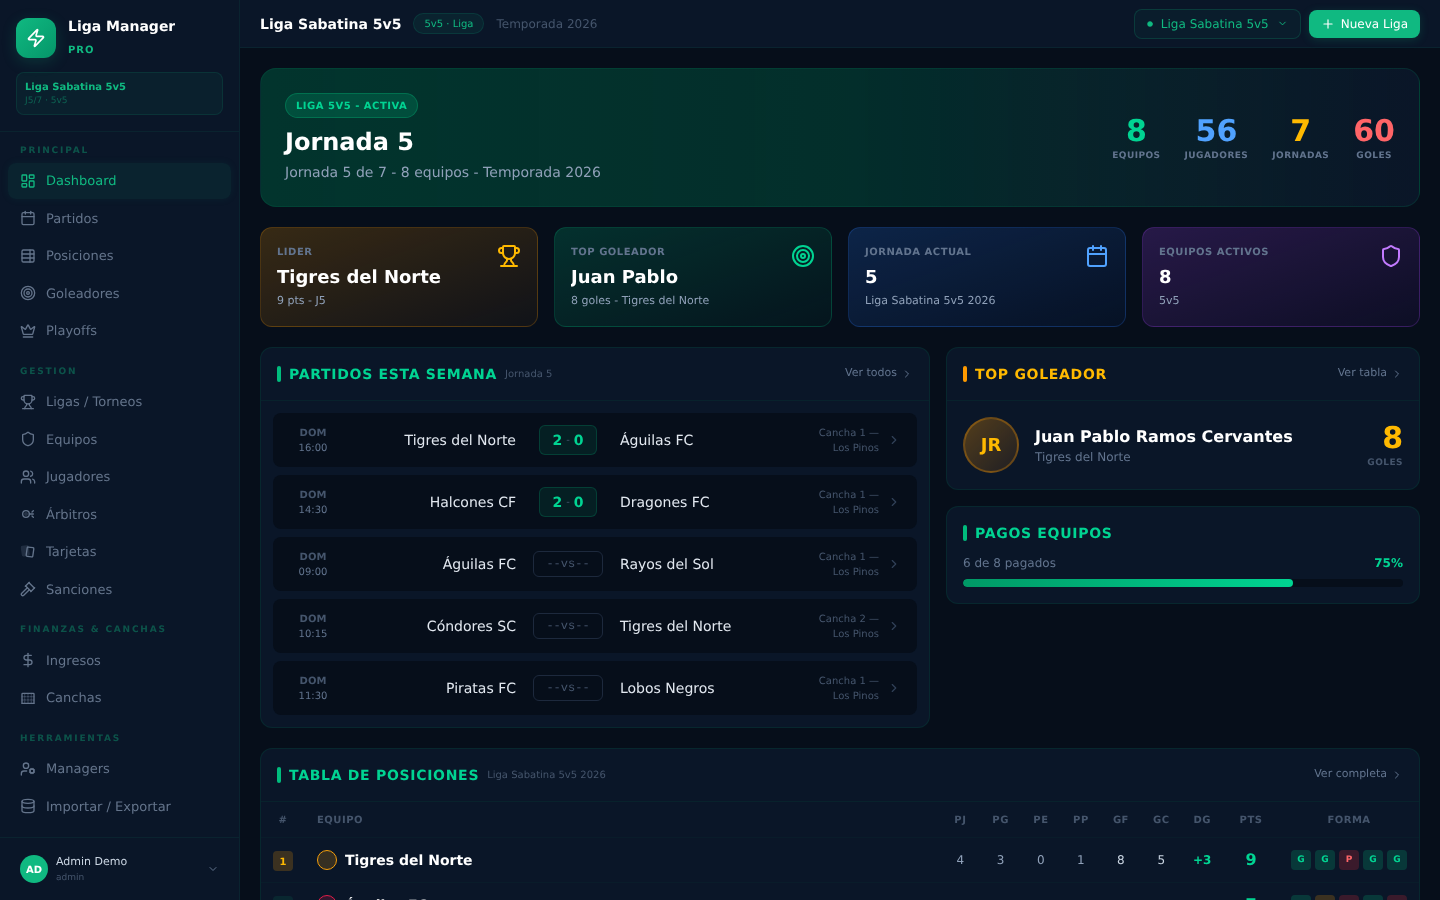Click the Sanciones gavel icon
1440x900 pixels.
pyautogui.click(x=28, y=589)
